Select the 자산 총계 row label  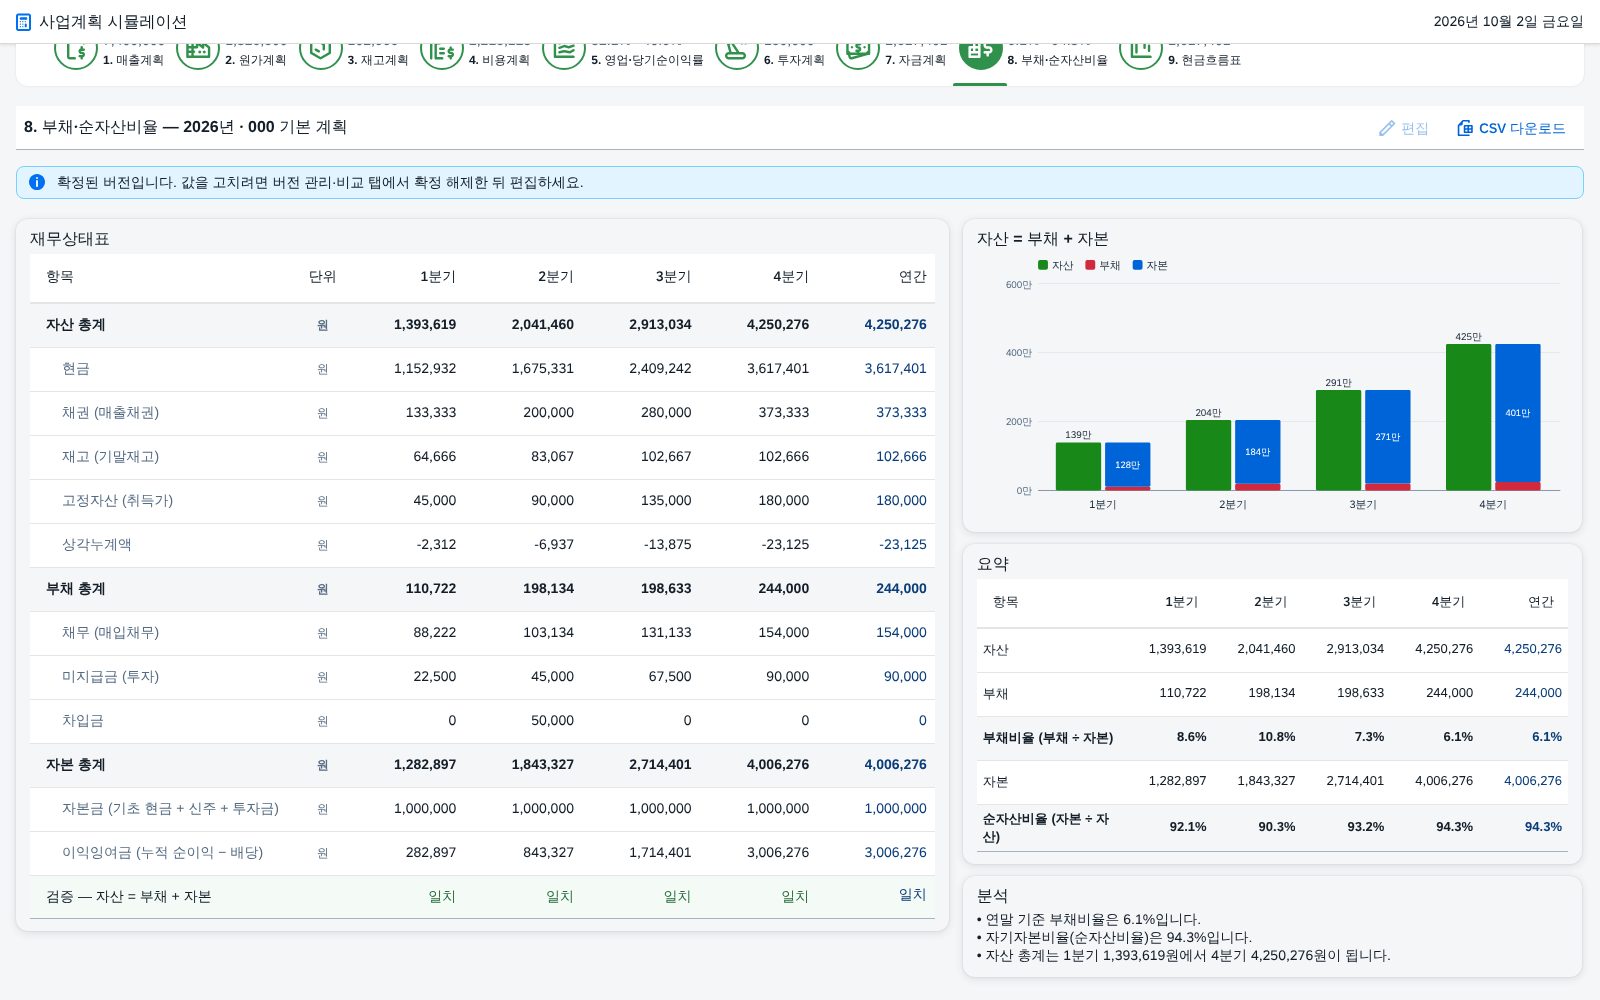(x=75, y=325)
